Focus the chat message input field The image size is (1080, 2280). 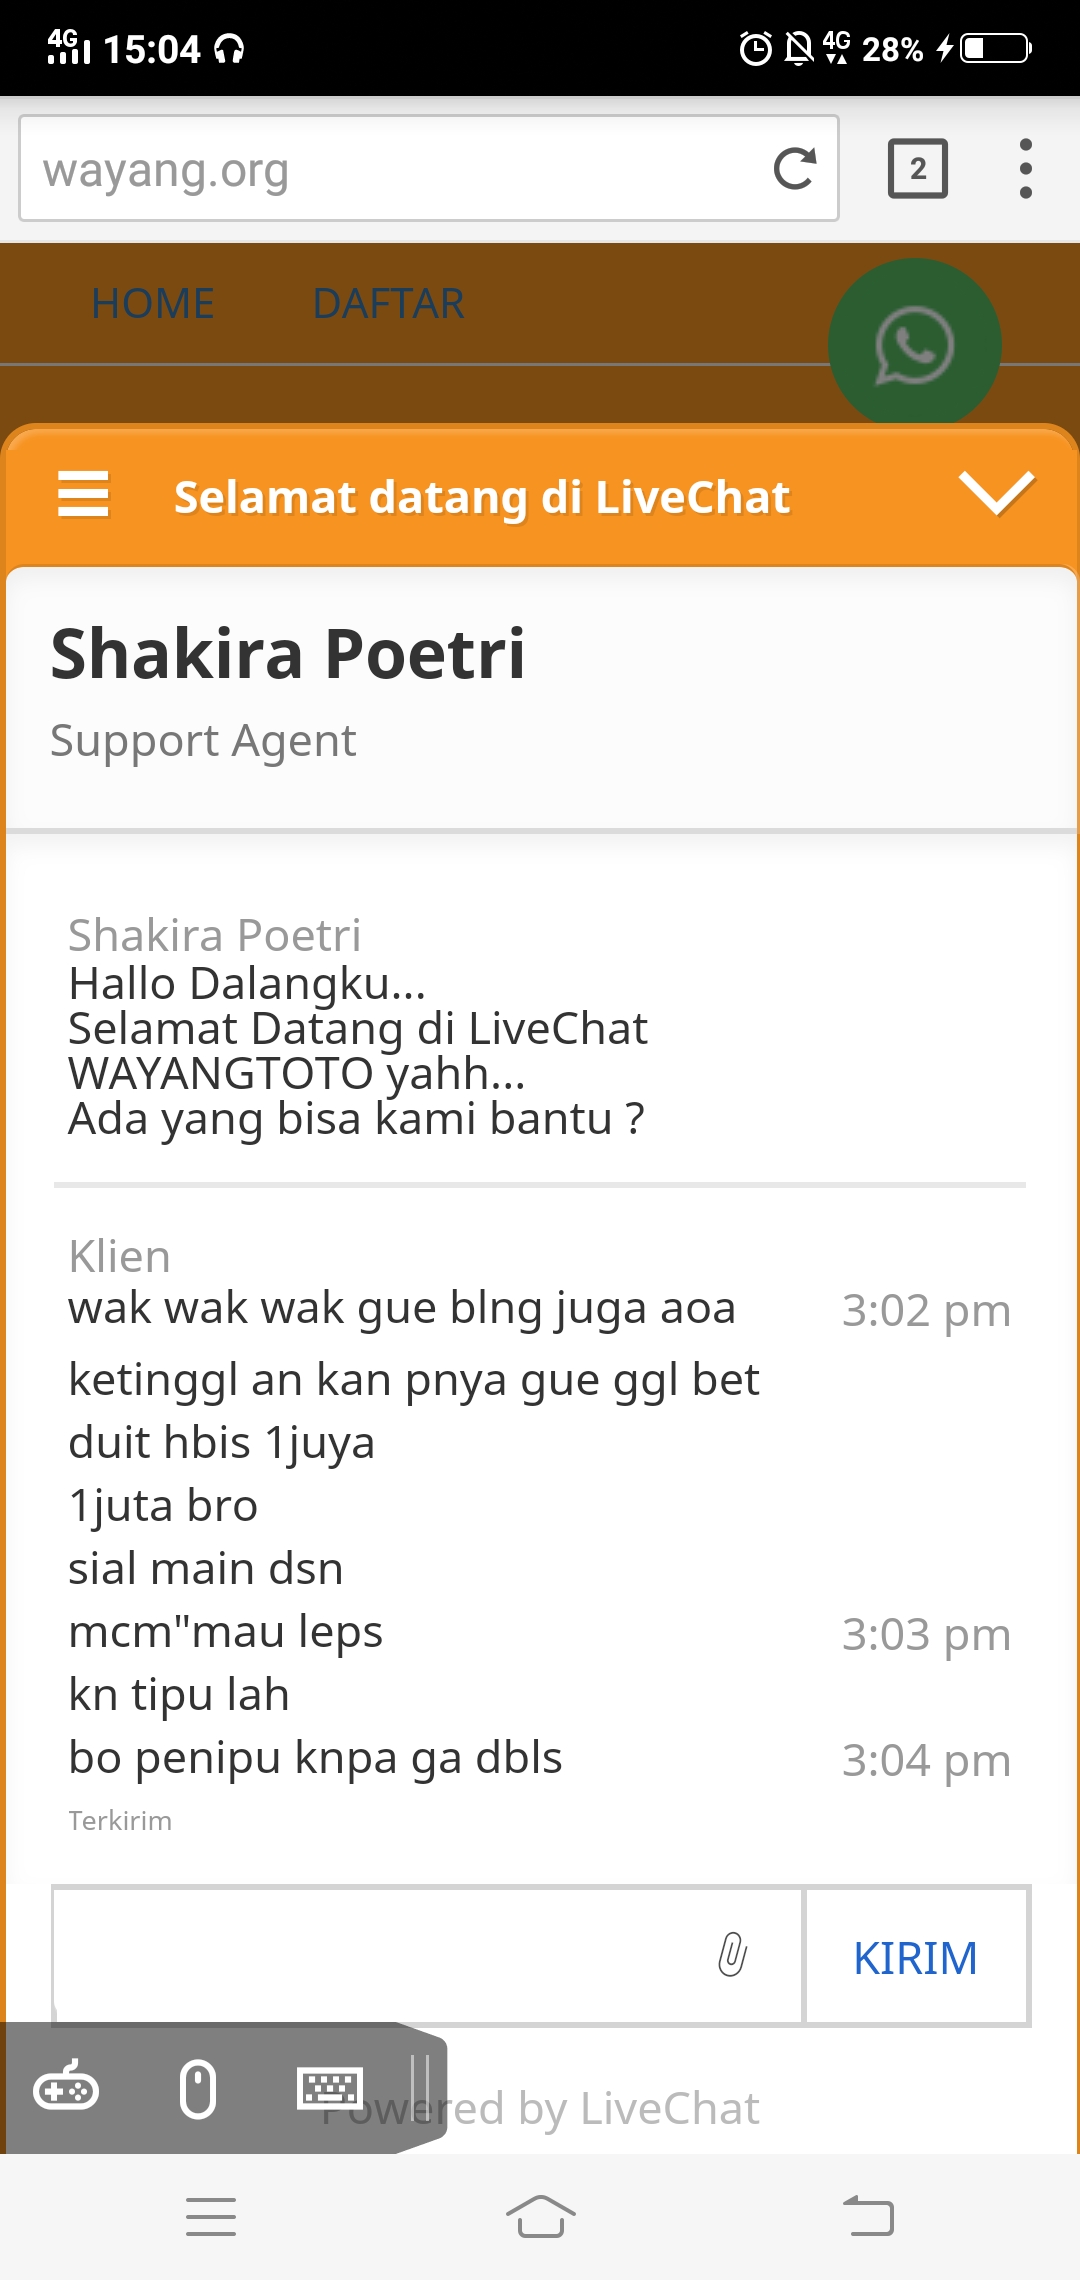380,1955
